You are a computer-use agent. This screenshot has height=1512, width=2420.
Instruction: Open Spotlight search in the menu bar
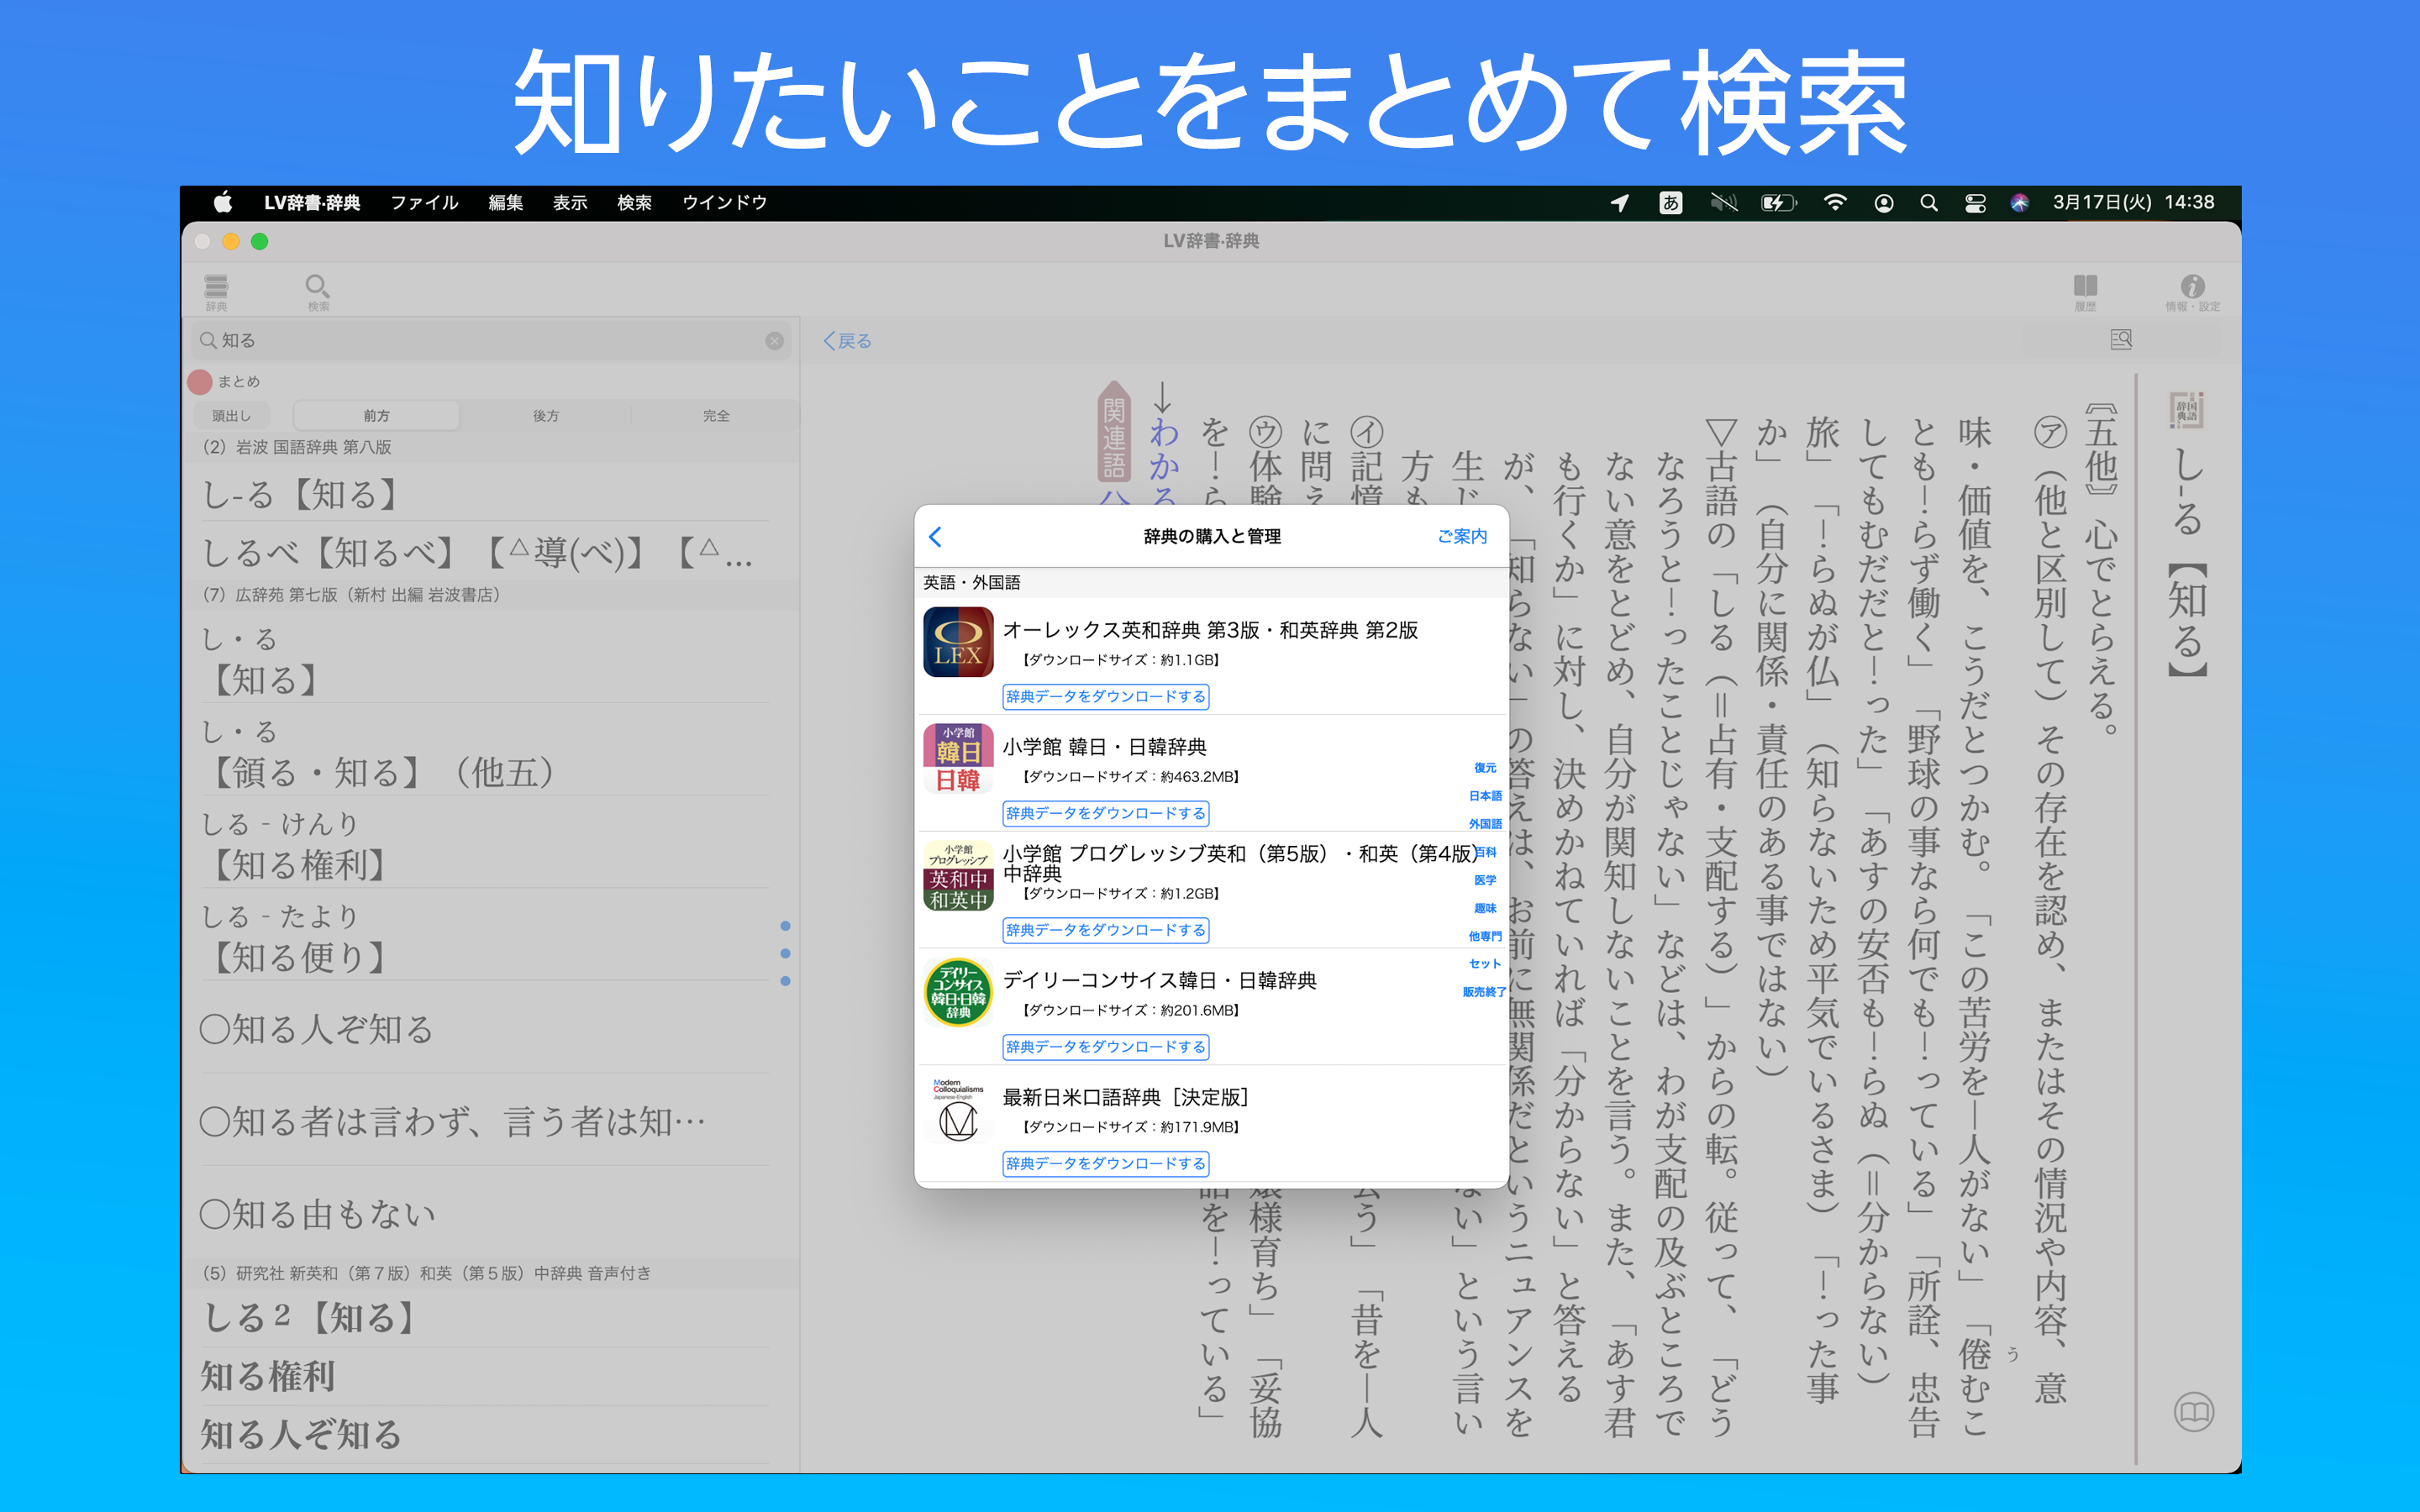[1929, 202]
